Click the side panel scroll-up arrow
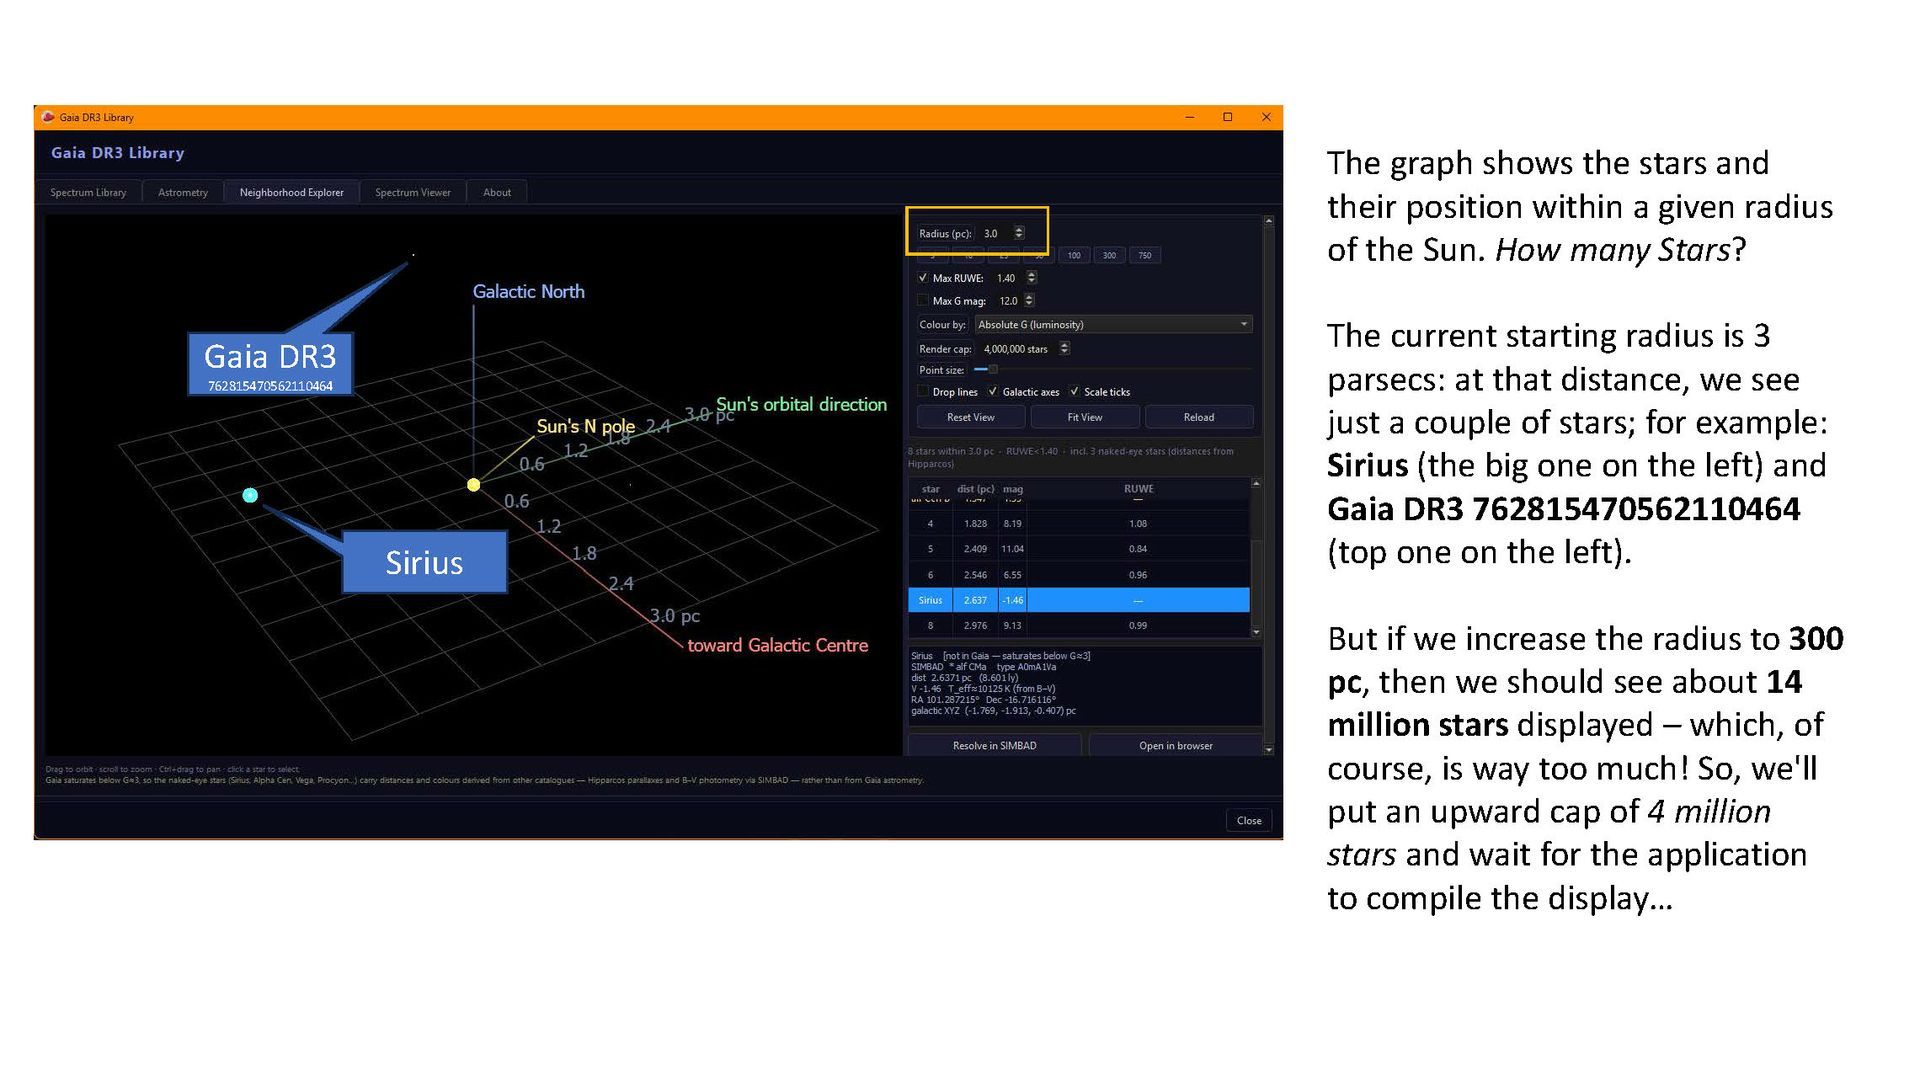This screenshot has height=1080, width=1920. (1269, 220)
